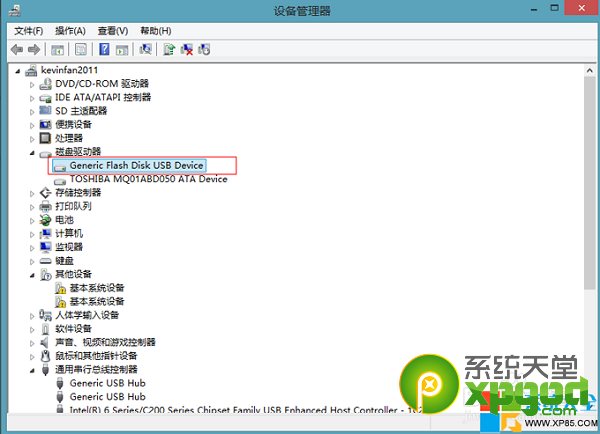The image size is (600, 434).
Task: Click the Update driver software toolbar icon
Action: [169, 49]
